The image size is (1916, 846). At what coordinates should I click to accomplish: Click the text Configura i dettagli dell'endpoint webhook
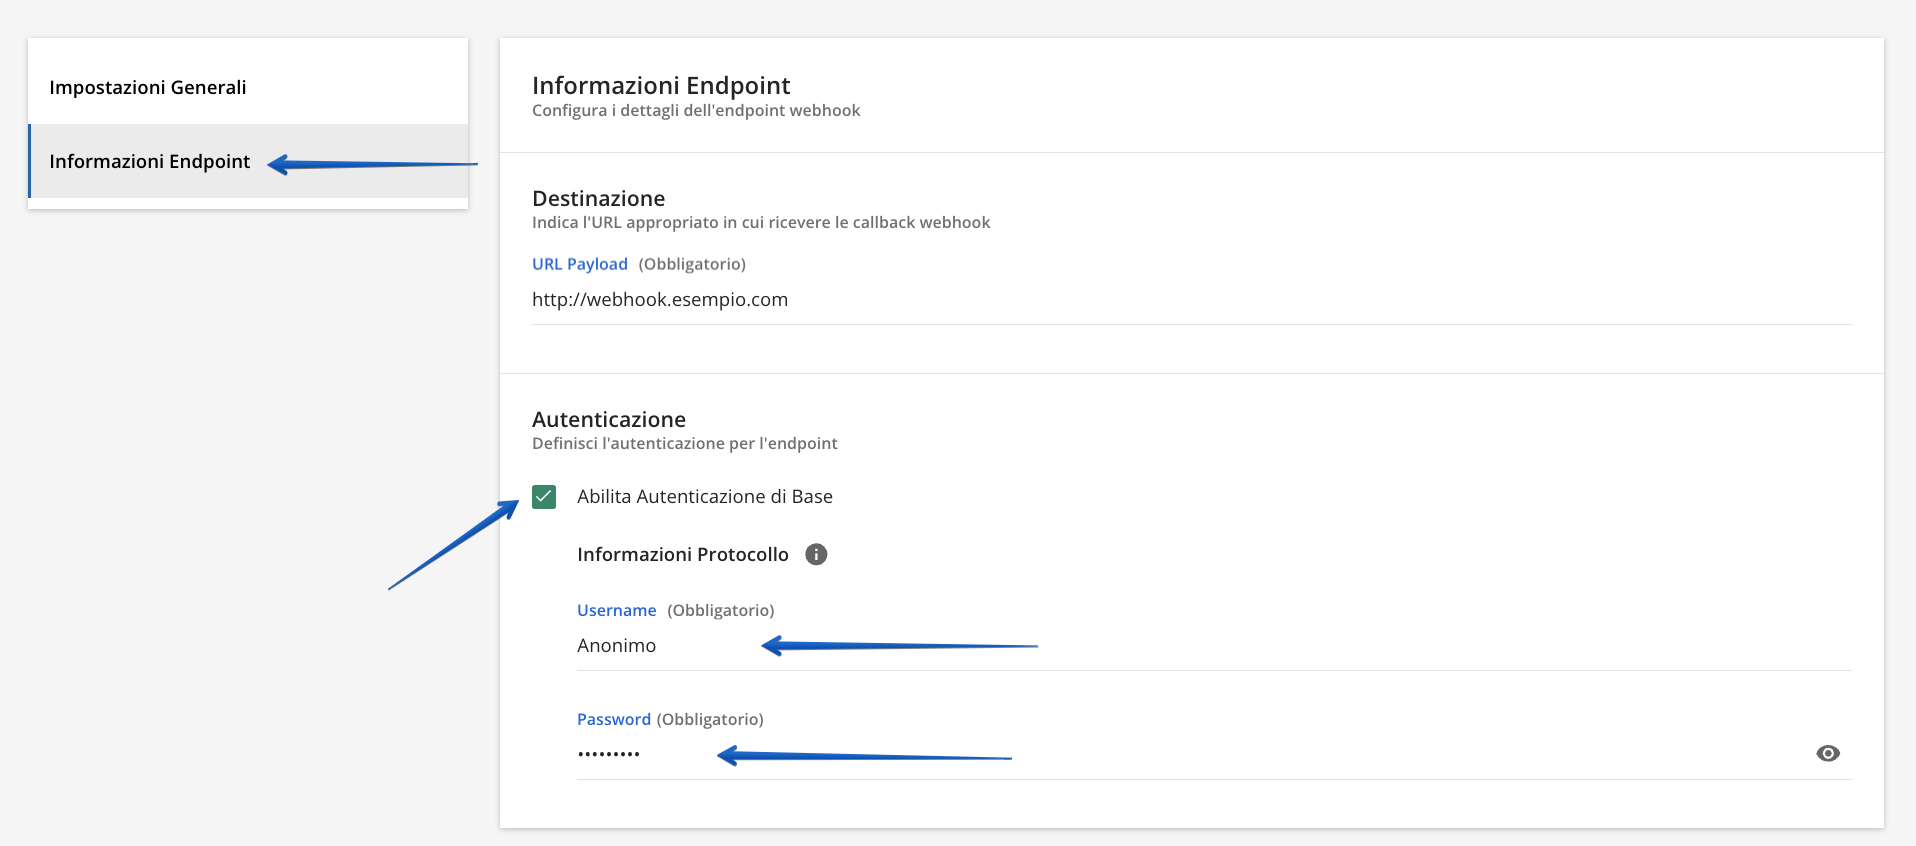tap(696, 110)
